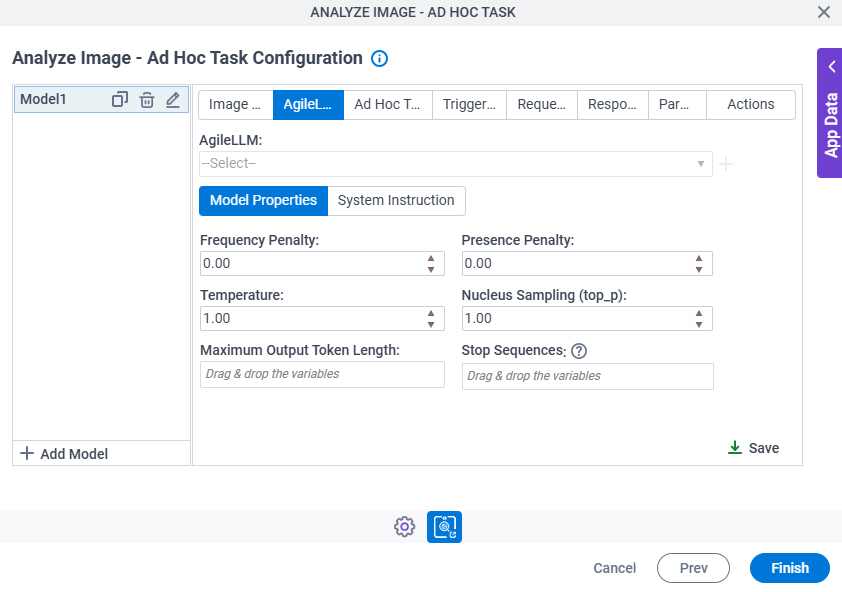Expand the App Data side panel

[x=830, y=113]
